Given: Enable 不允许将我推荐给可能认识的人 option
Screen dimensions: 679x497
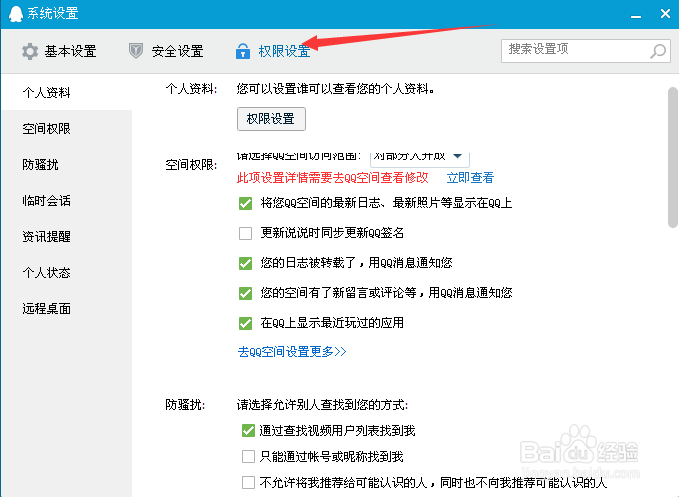Looking at the screenshot, I should click(248, 482).
